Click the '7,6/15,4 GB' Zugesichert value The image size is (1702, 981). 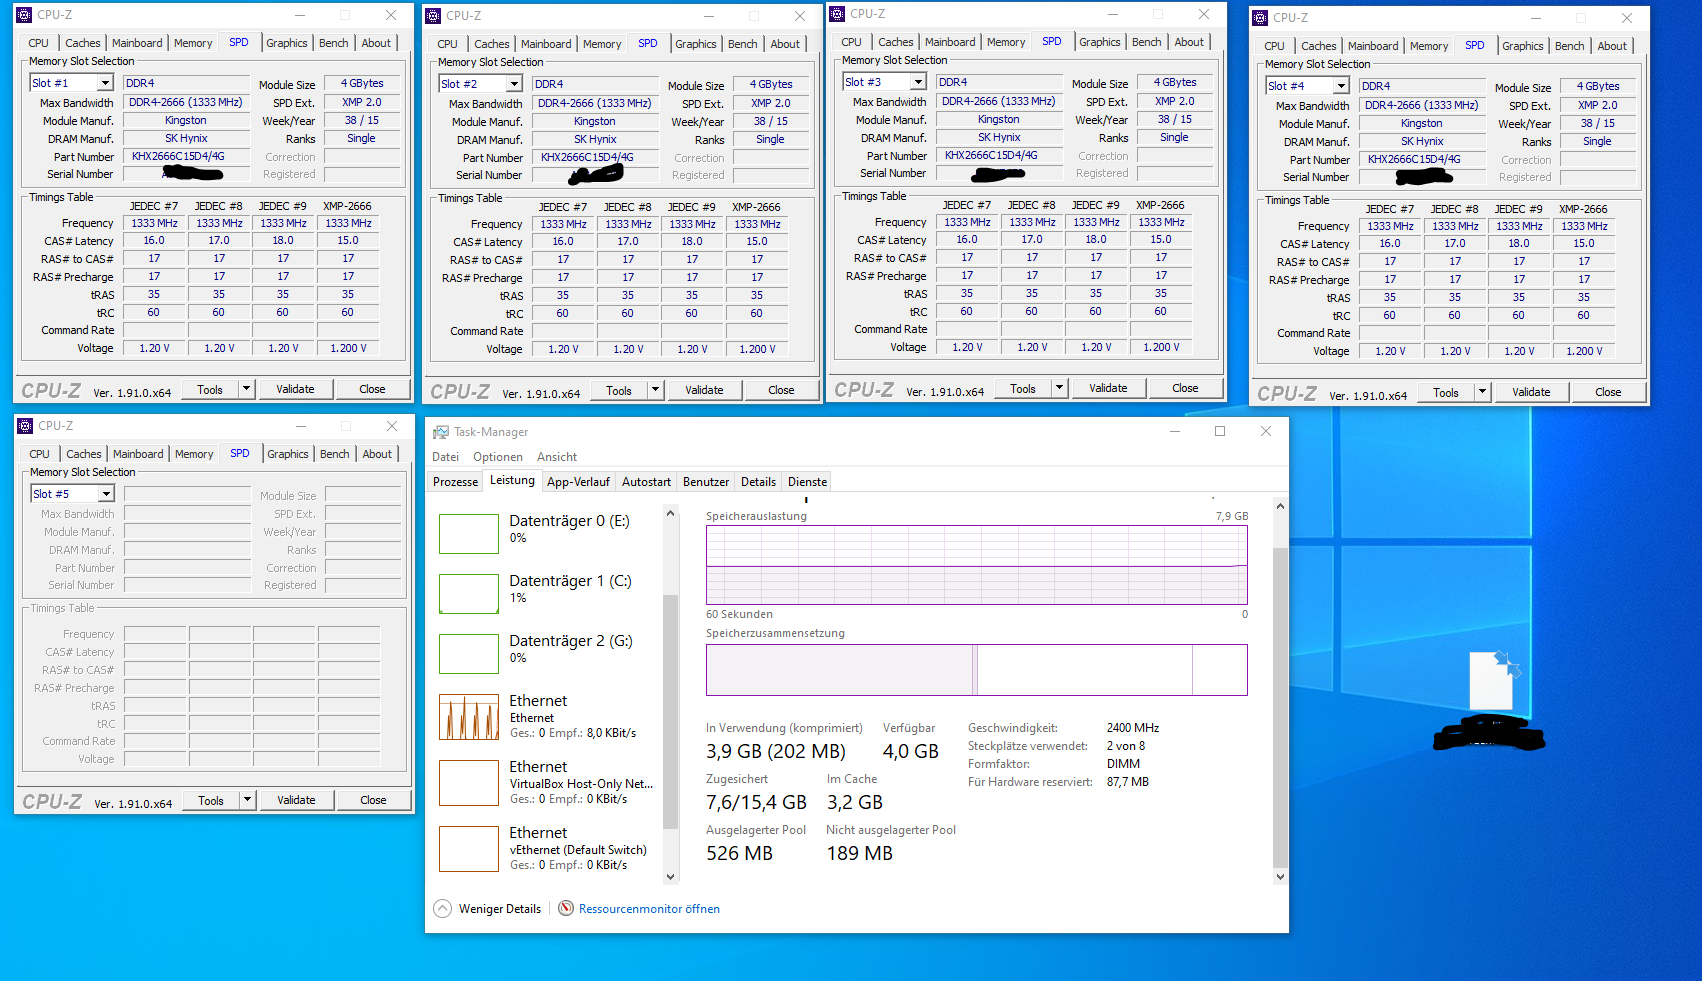tap(756, 802)
